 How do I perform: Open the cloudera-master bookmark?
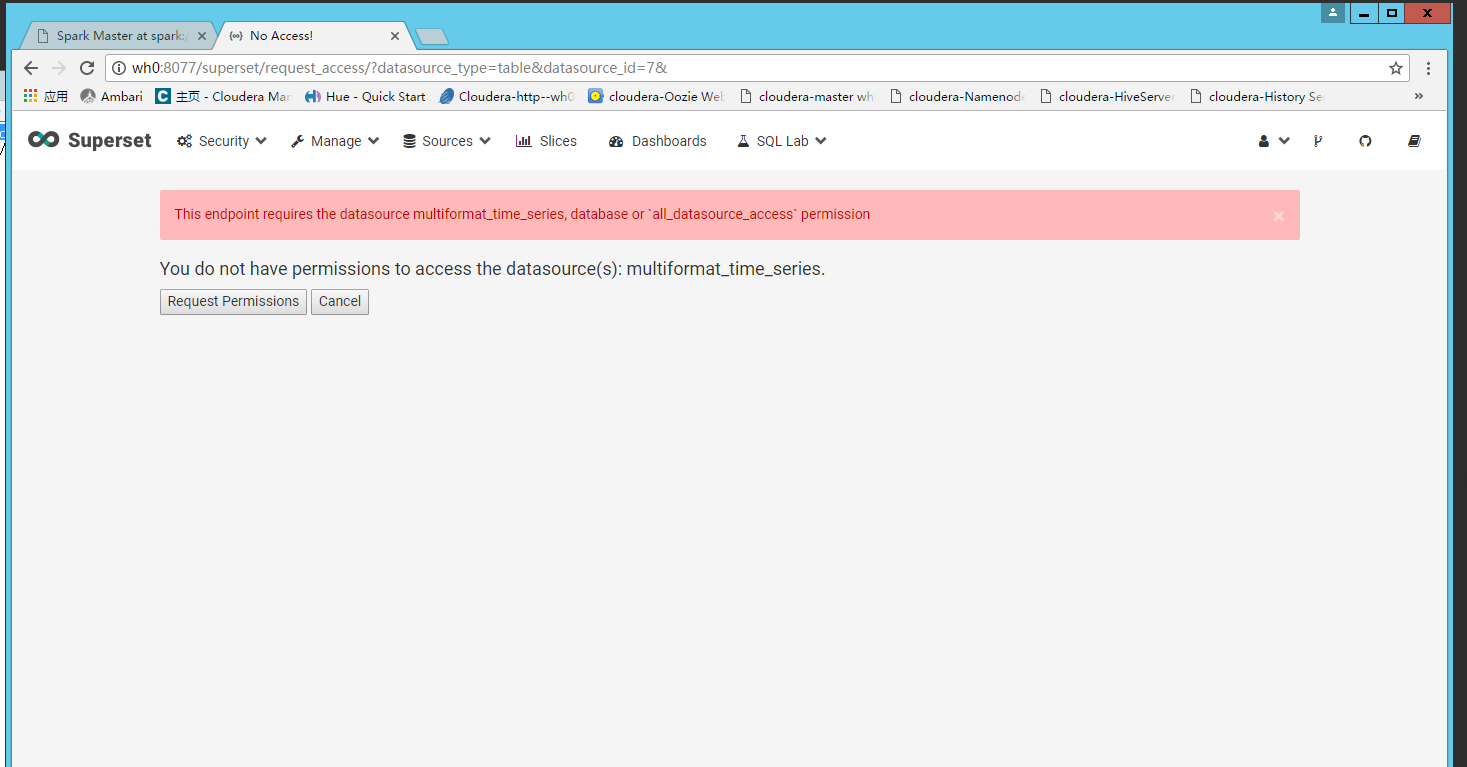(x=806, y=96)
